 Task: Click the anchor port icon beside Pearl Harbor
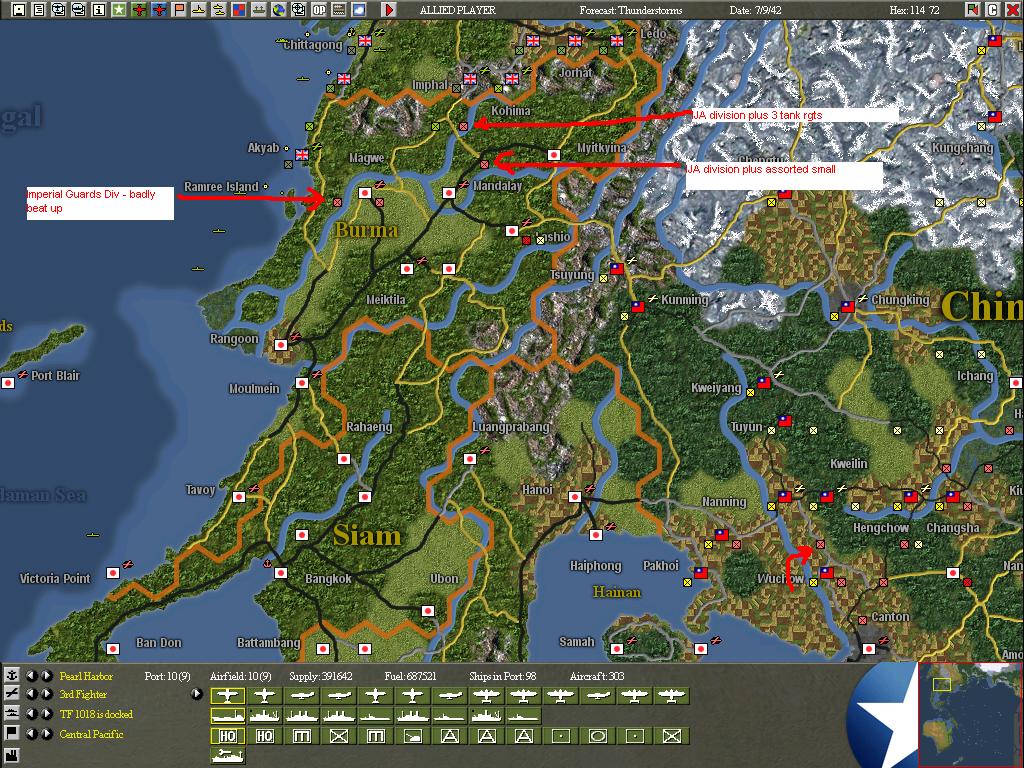click(x=11, y=675)
